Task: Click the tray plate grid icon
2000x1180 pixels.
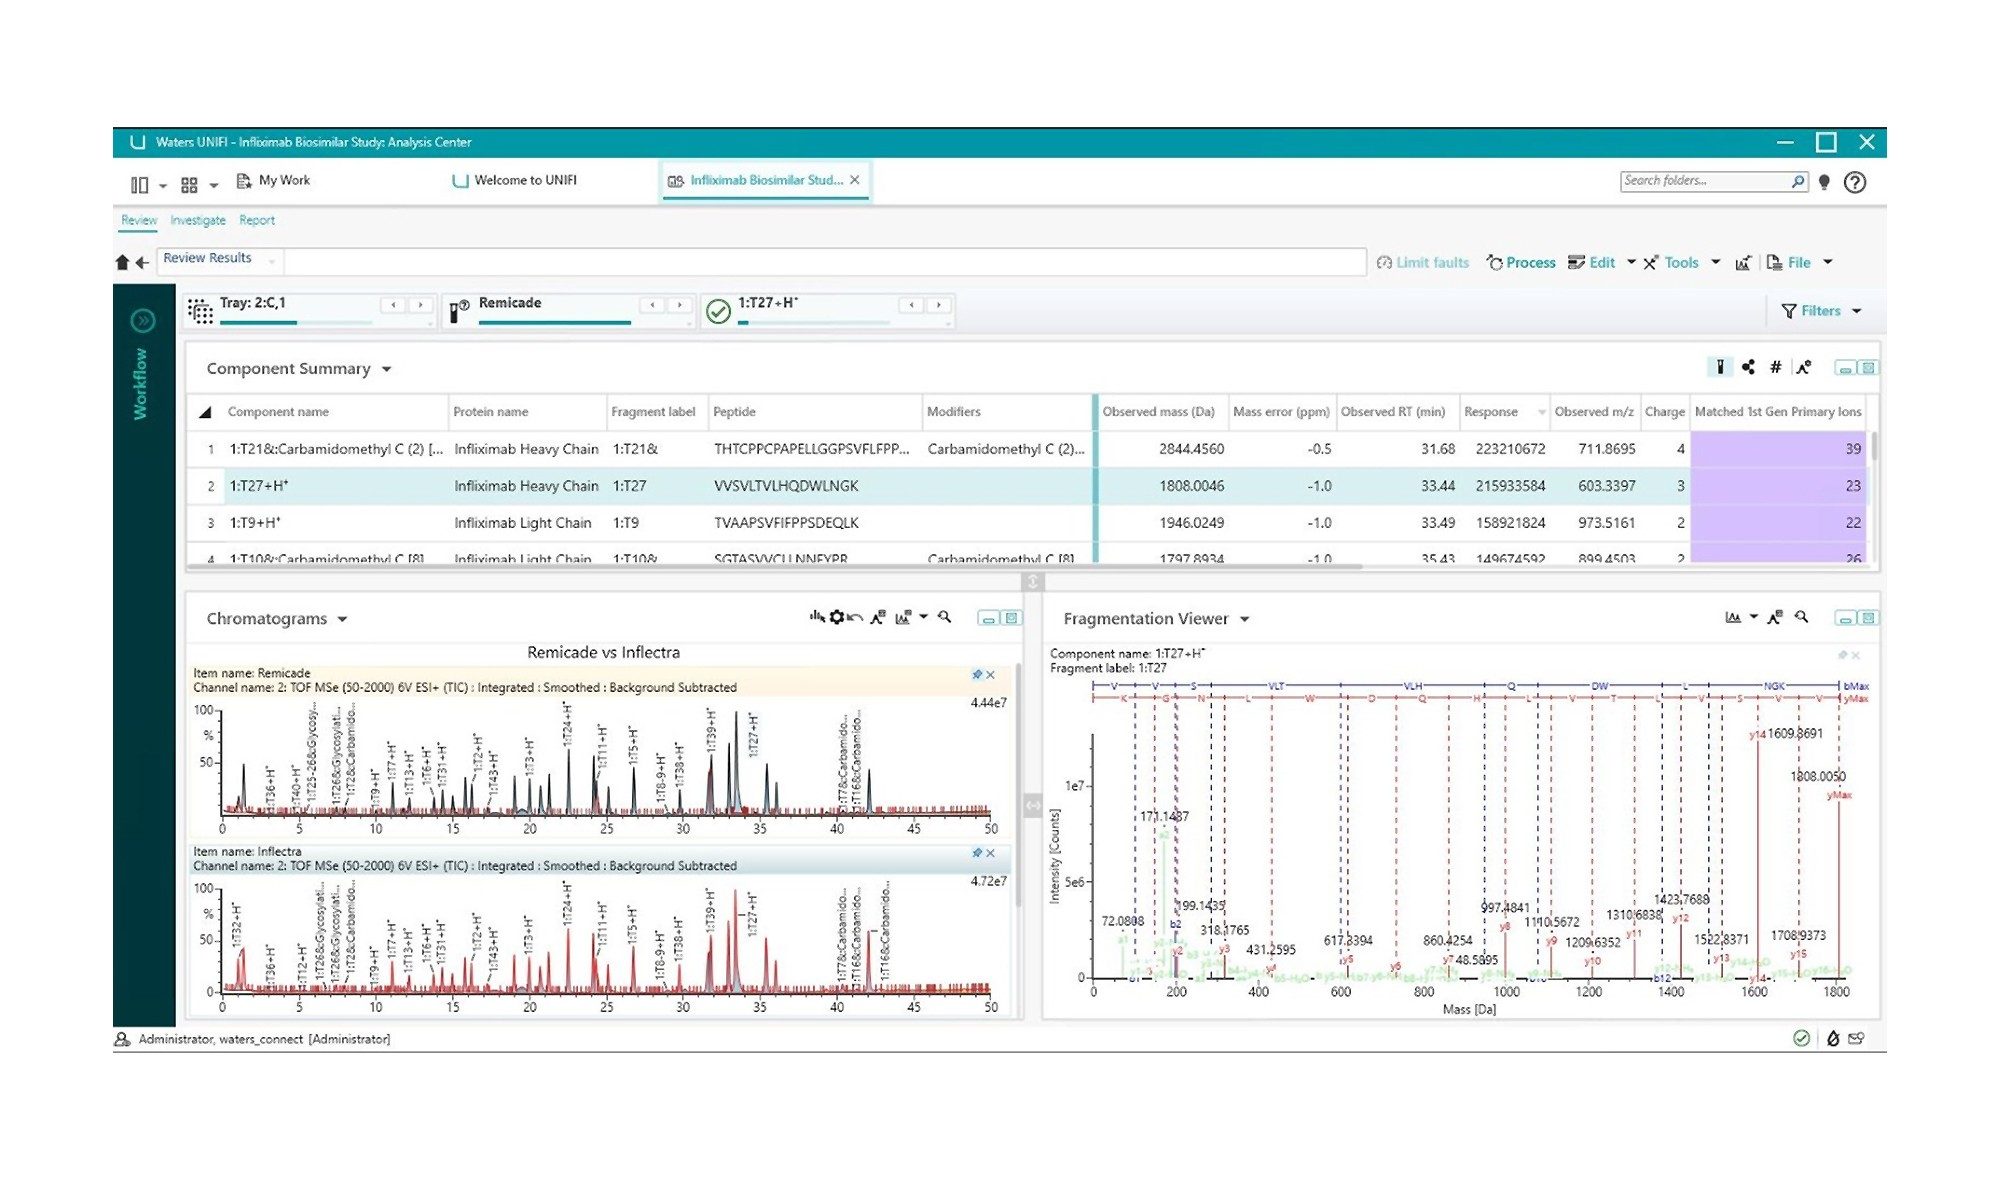Action: click(200, 311)
